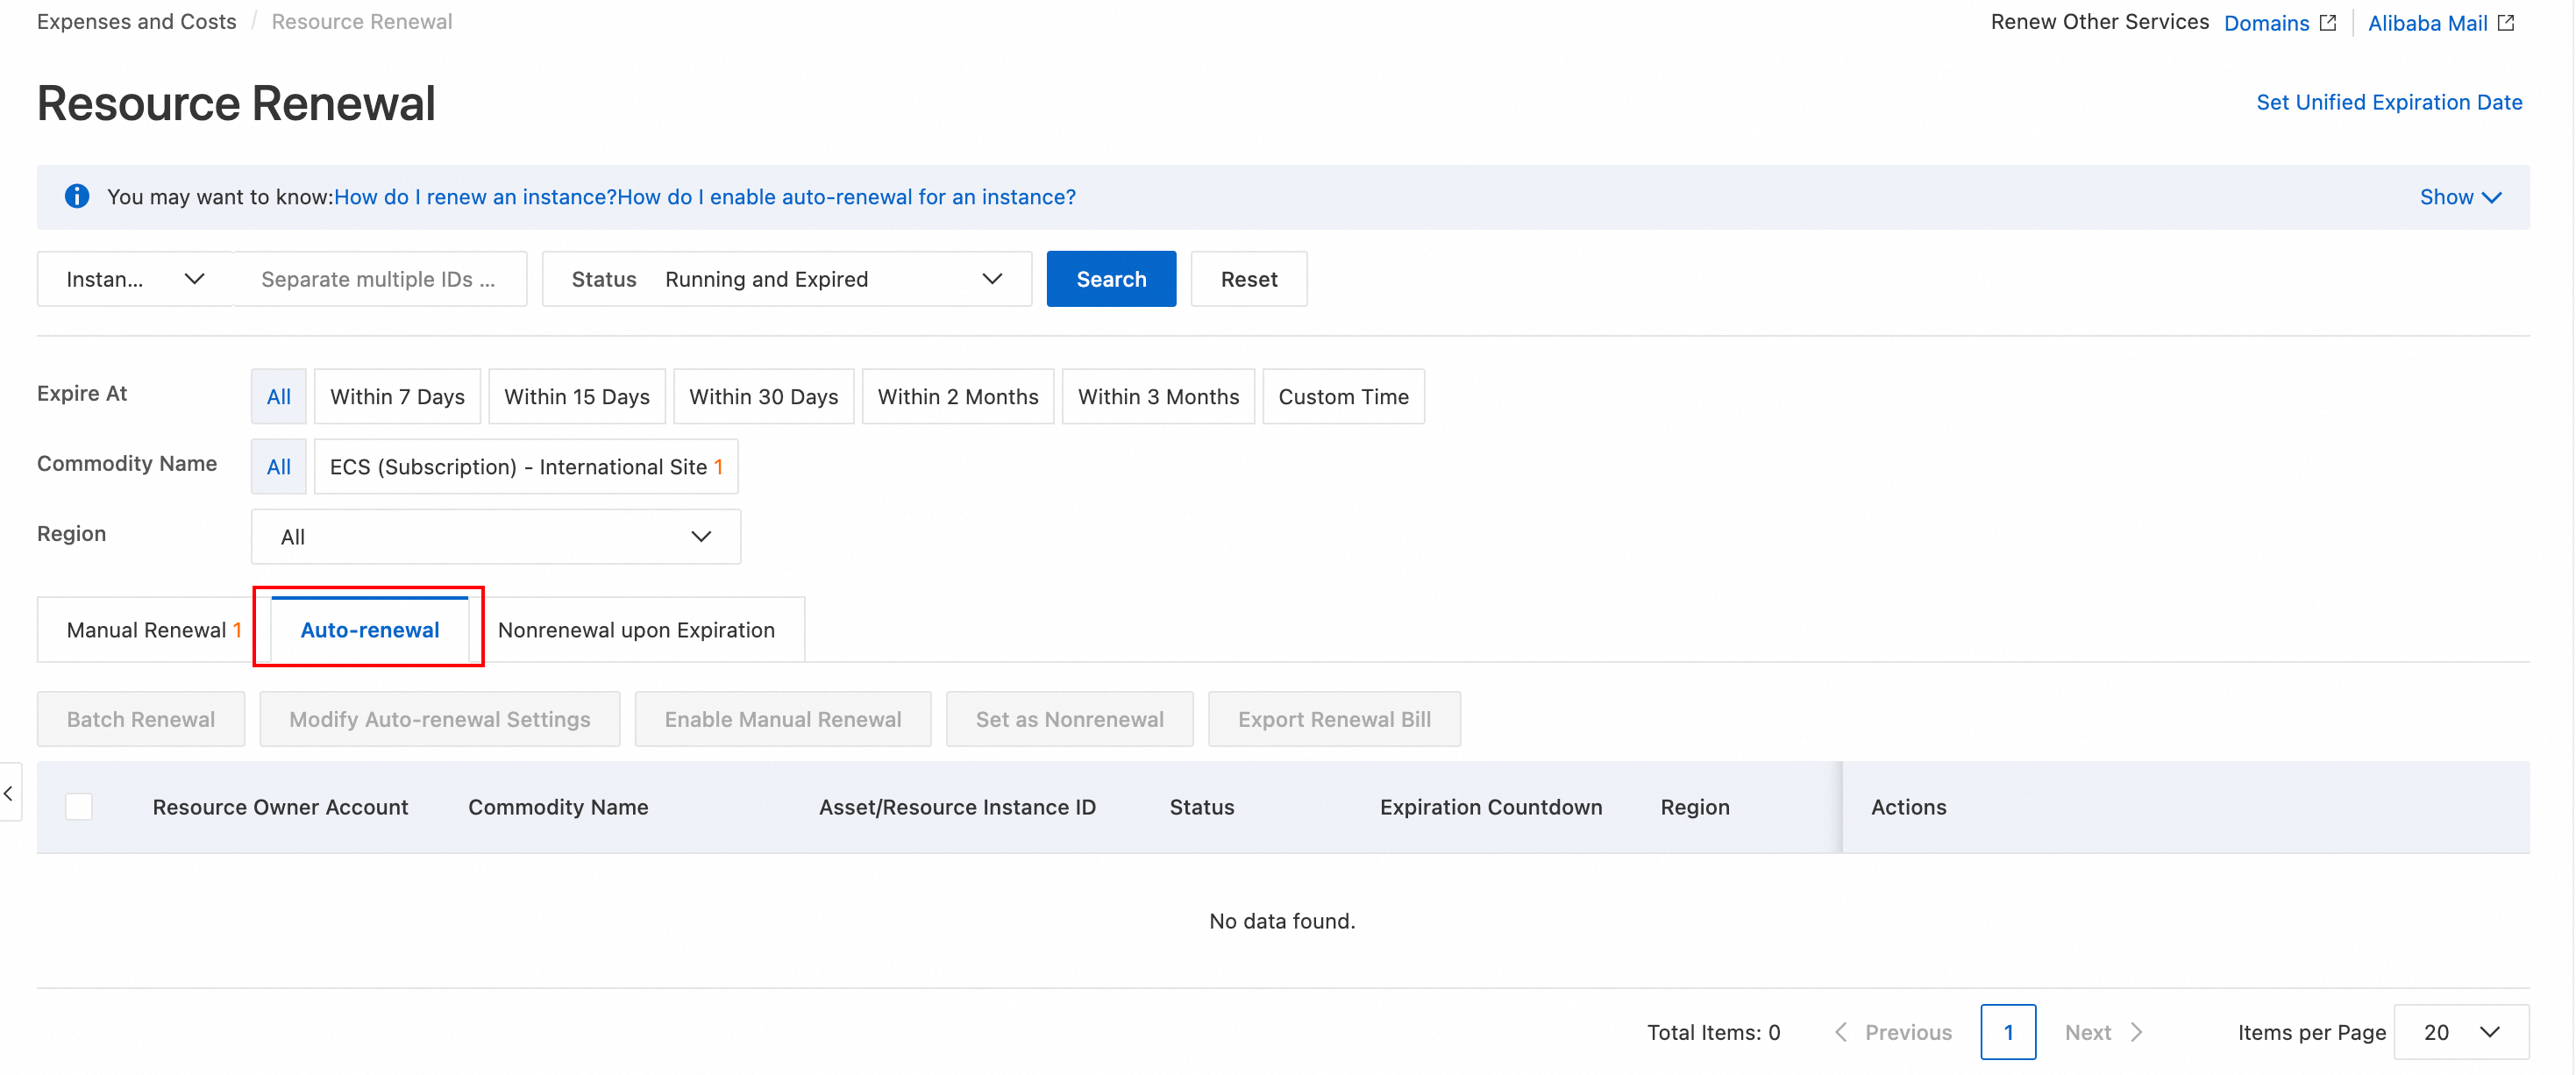Click external link icon beside Alibaba Mail
The image size is (2576, 1075).
coord(2506,22)
